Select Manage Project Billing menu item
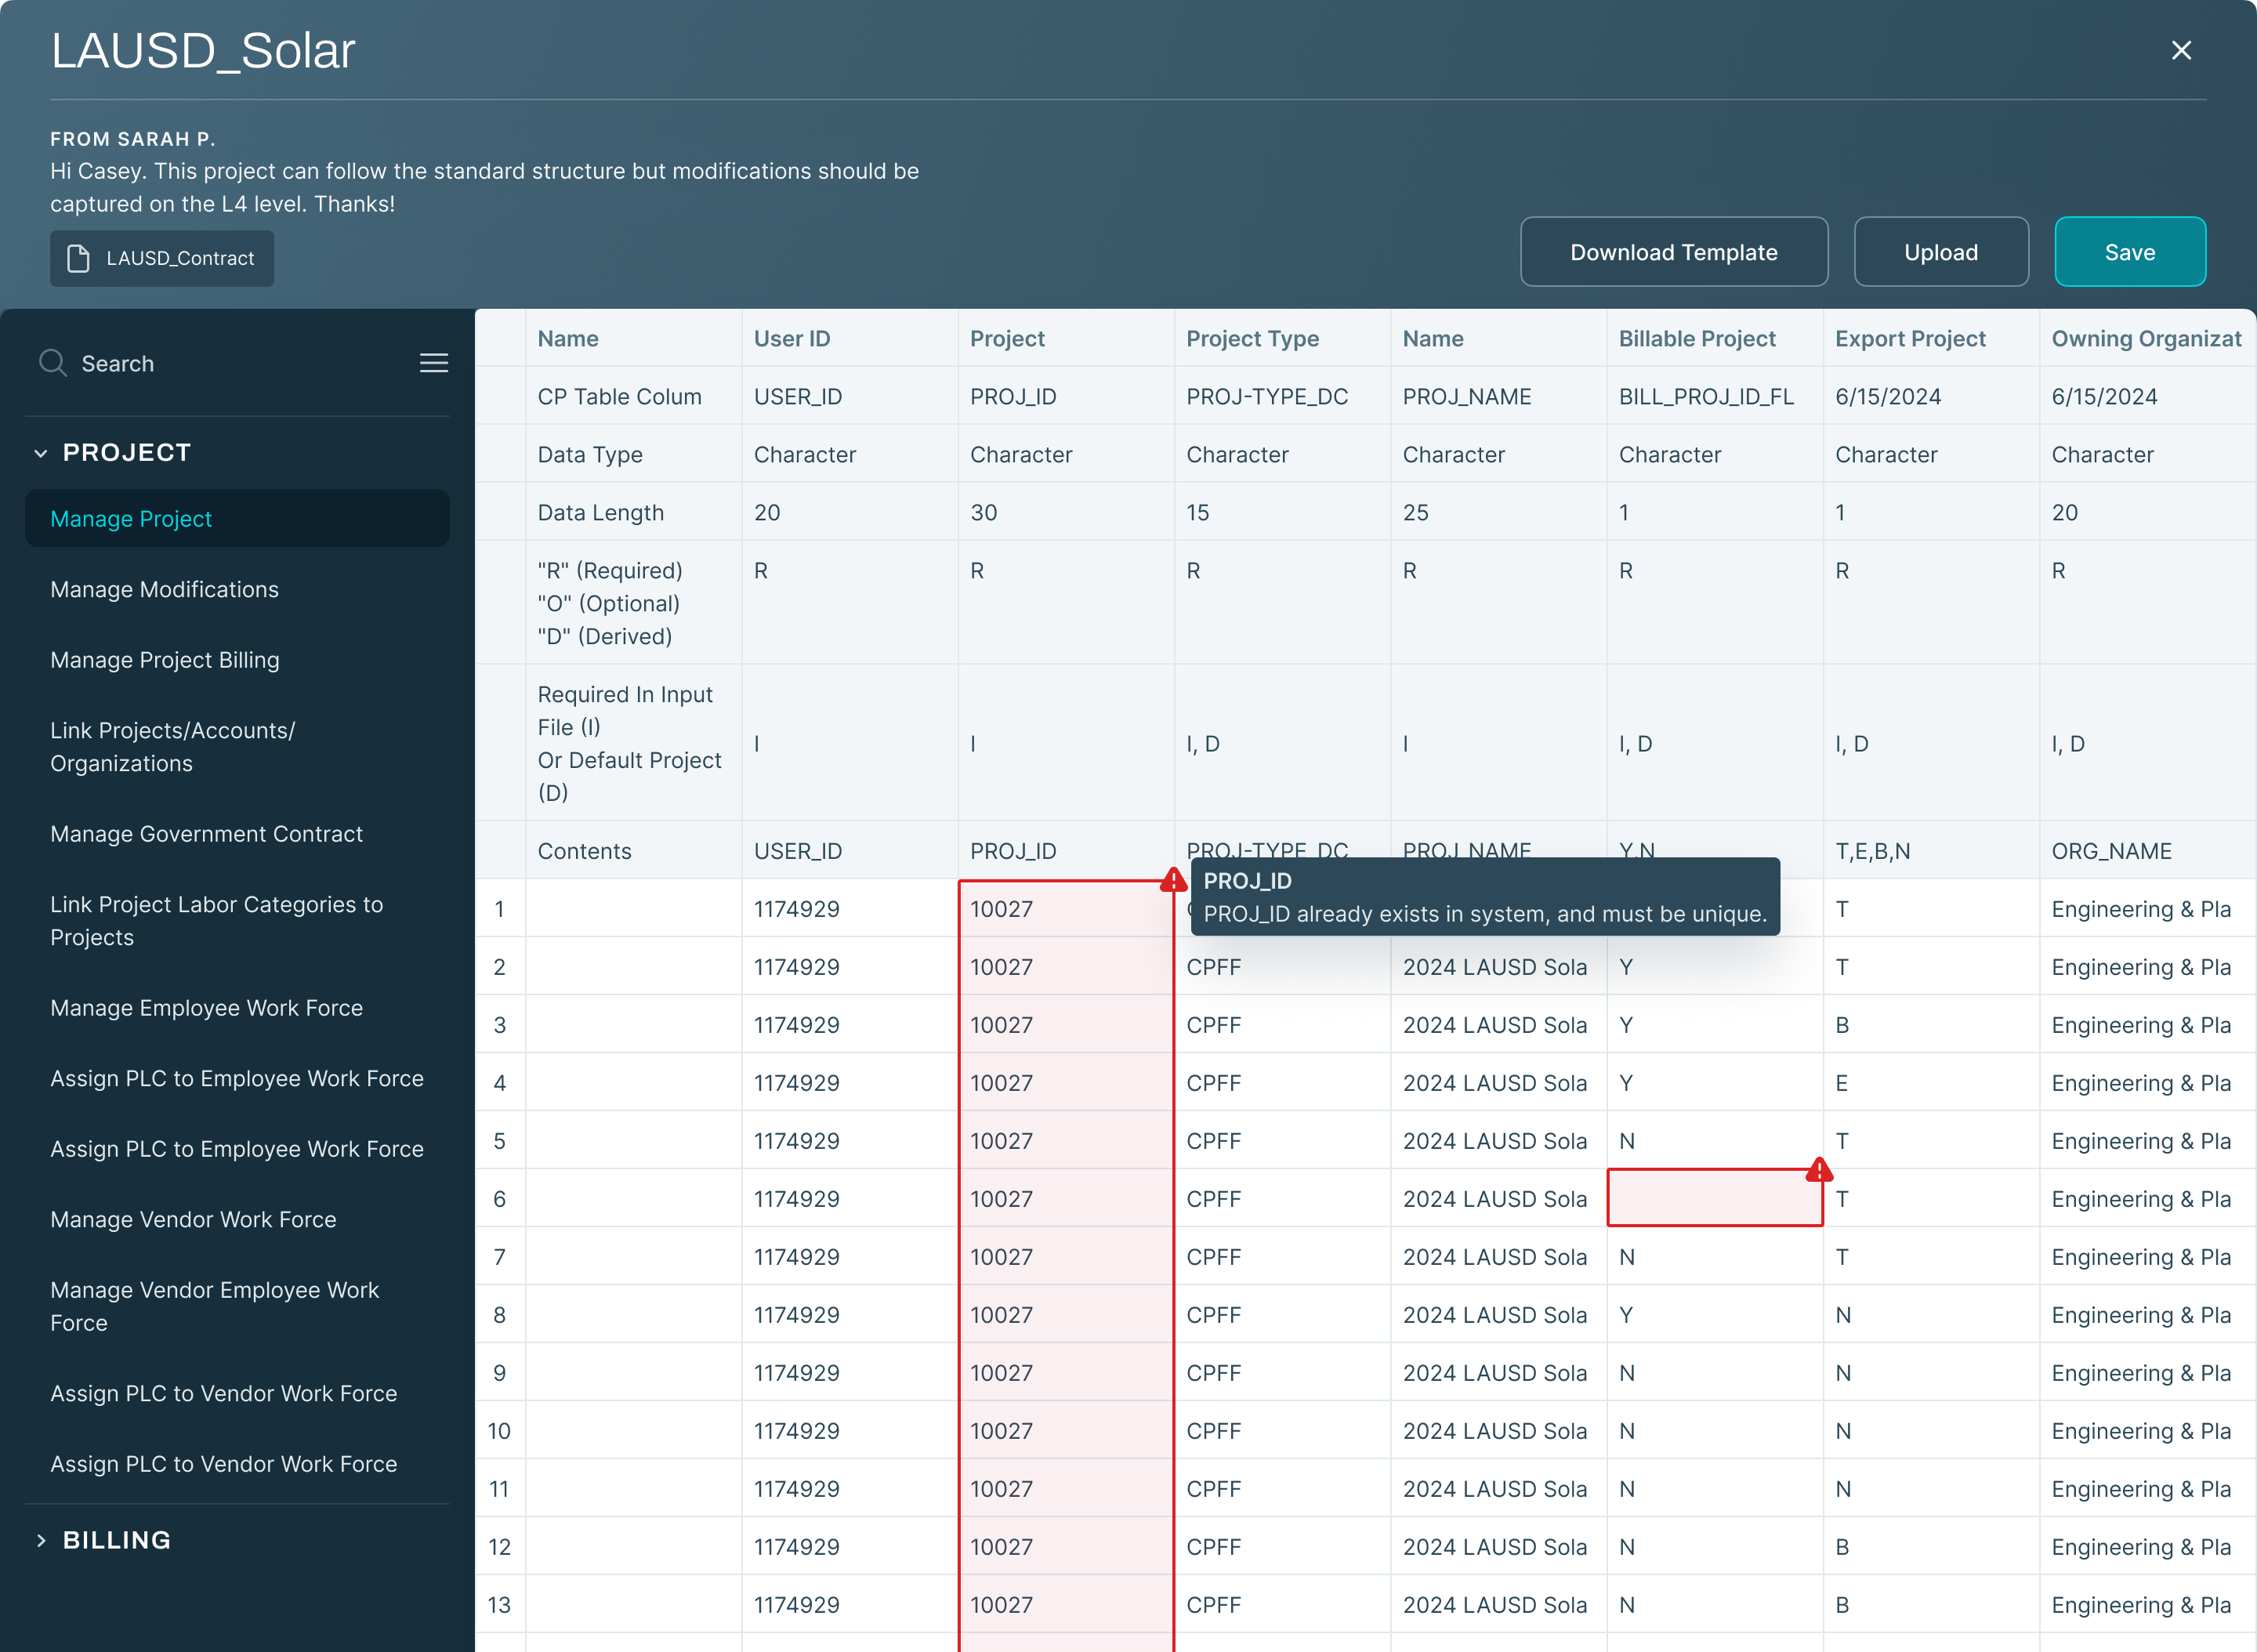The width and height of the screenshot is (2257, 1652). (165, 660)
